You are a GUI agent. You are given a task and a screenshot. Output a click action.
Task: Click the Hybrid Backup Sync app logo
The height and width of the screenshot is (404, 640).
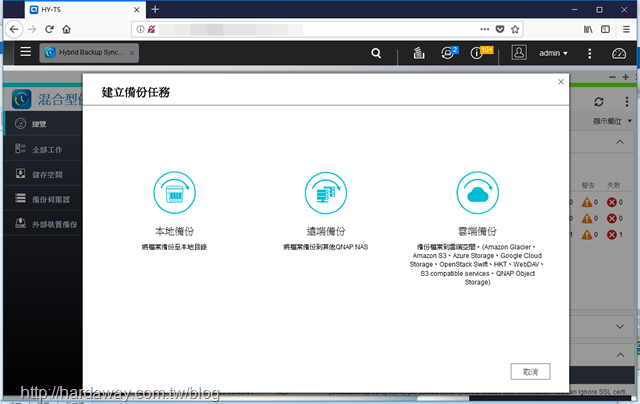tap(21, 99)
